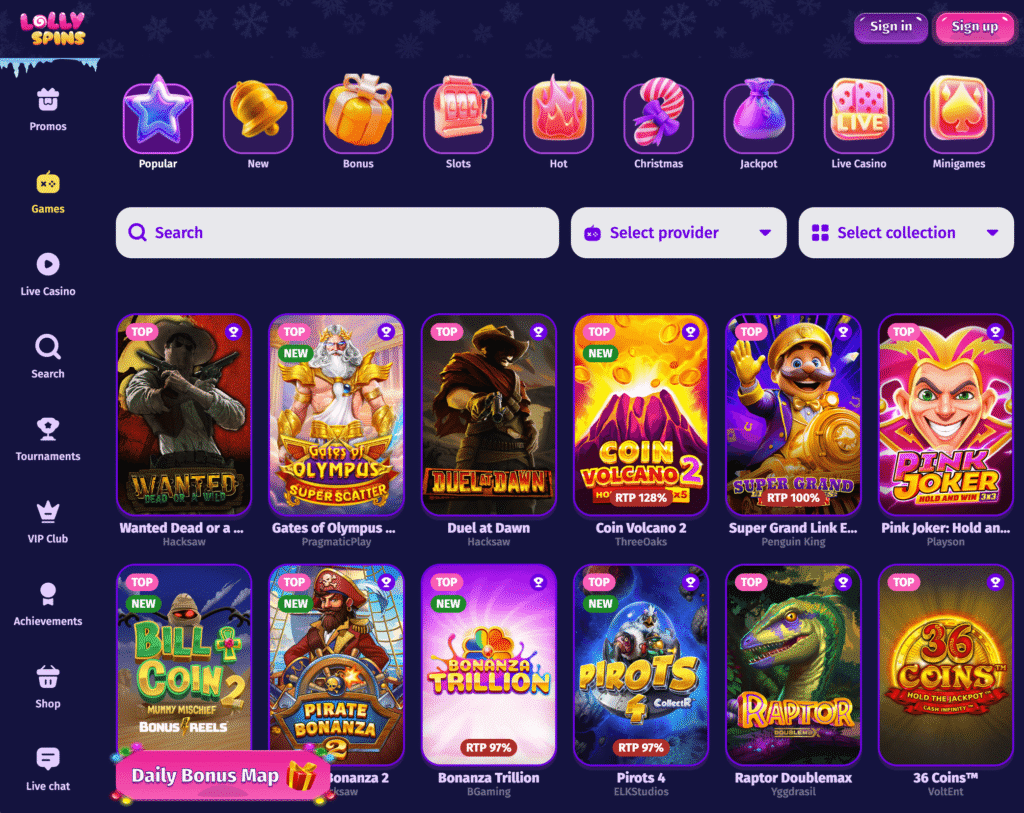Open the Coin Volcano 2 game thumbnail

coord(641,415)
